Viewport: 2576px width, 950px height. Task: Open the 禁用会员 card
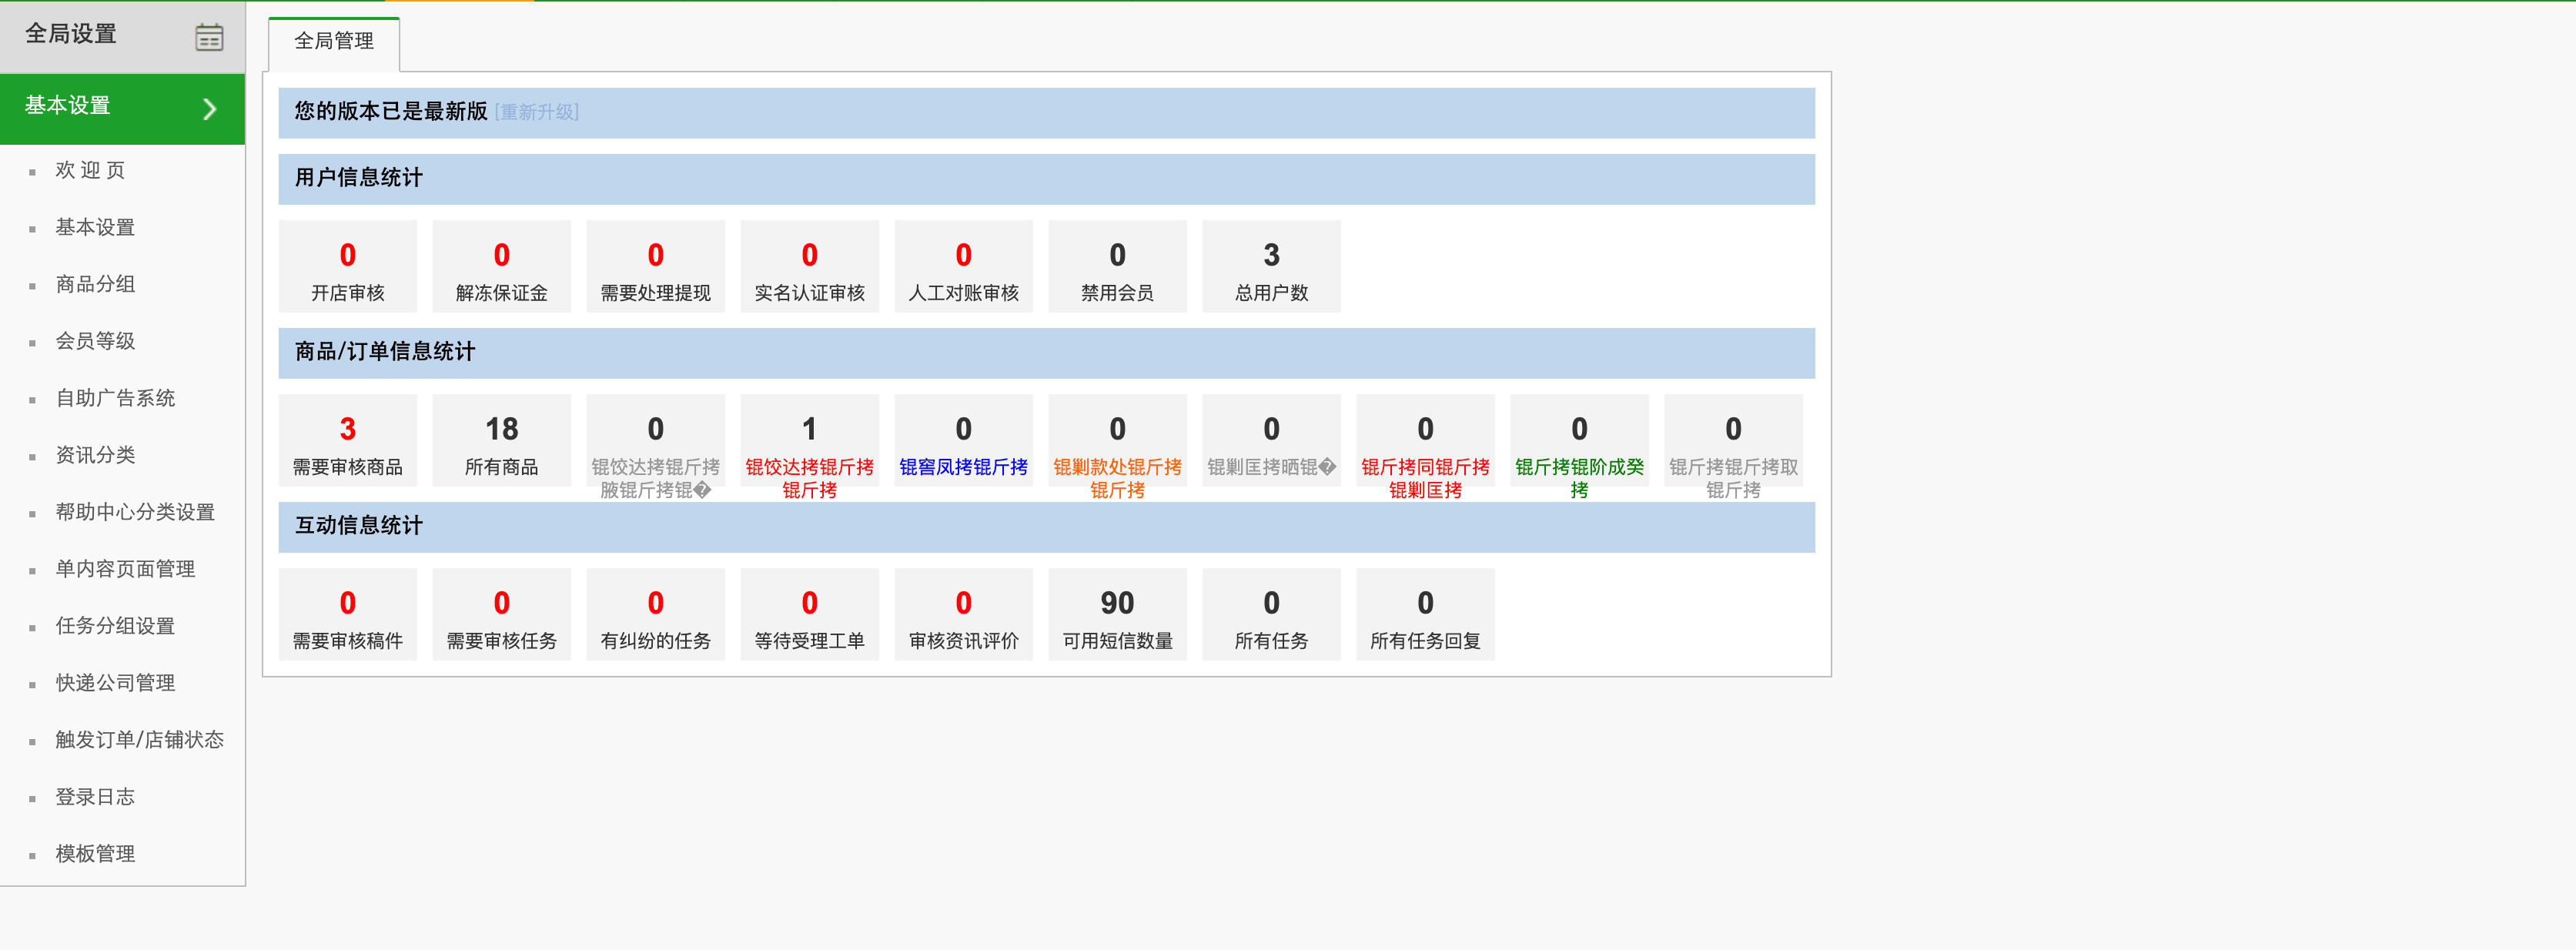[x=1118, y=267]
